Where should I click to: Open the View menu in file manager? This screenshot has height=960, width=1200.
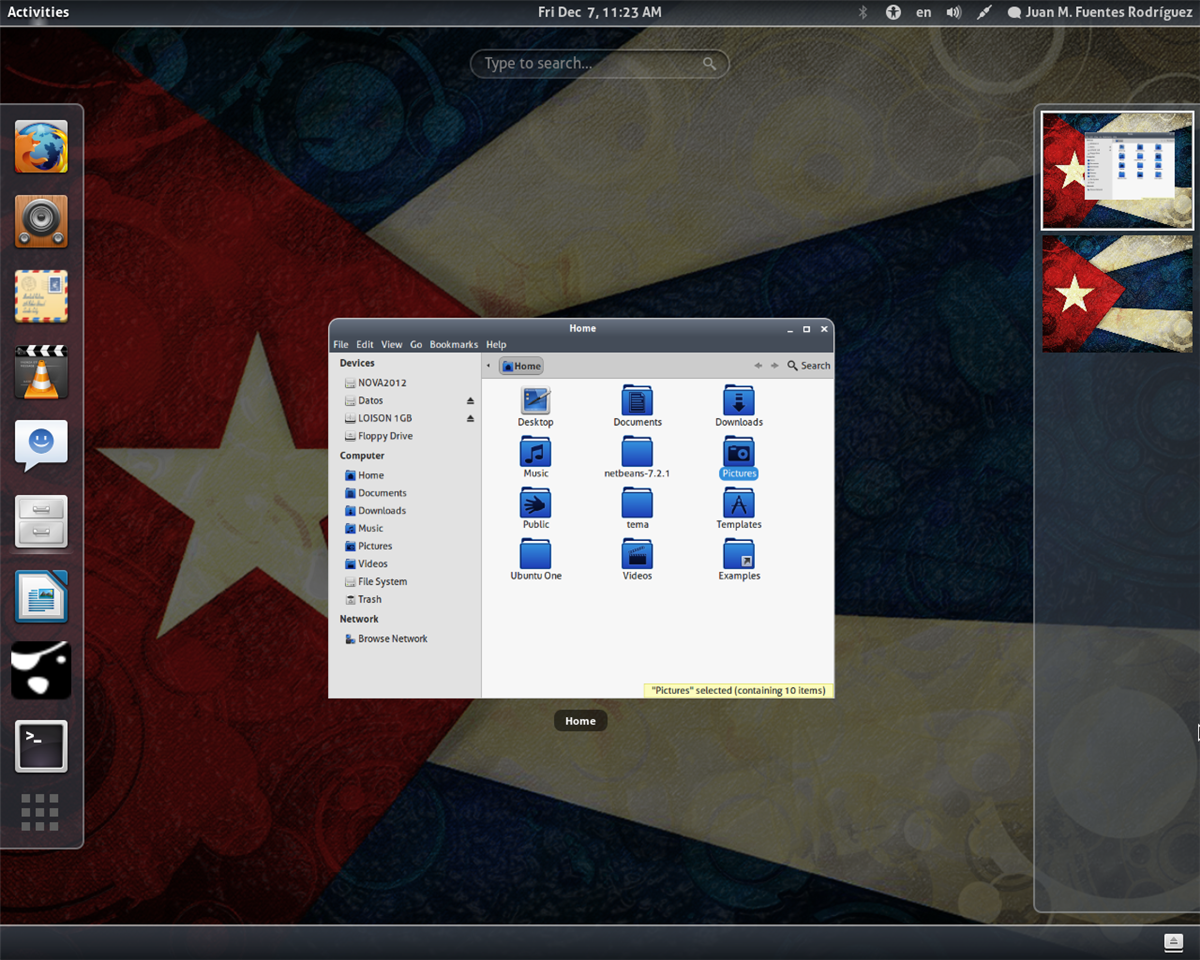pyautogui.click(x=391, y=345)
